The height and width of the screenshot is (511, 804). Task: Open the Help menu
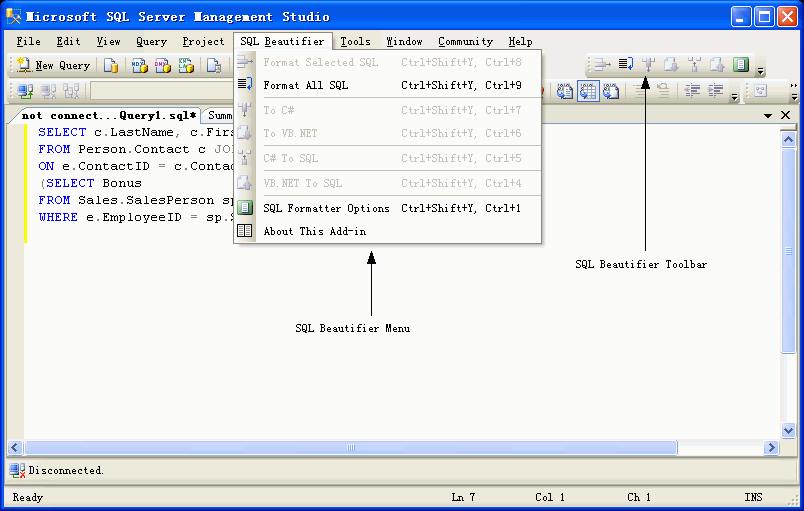coord(520,42)
